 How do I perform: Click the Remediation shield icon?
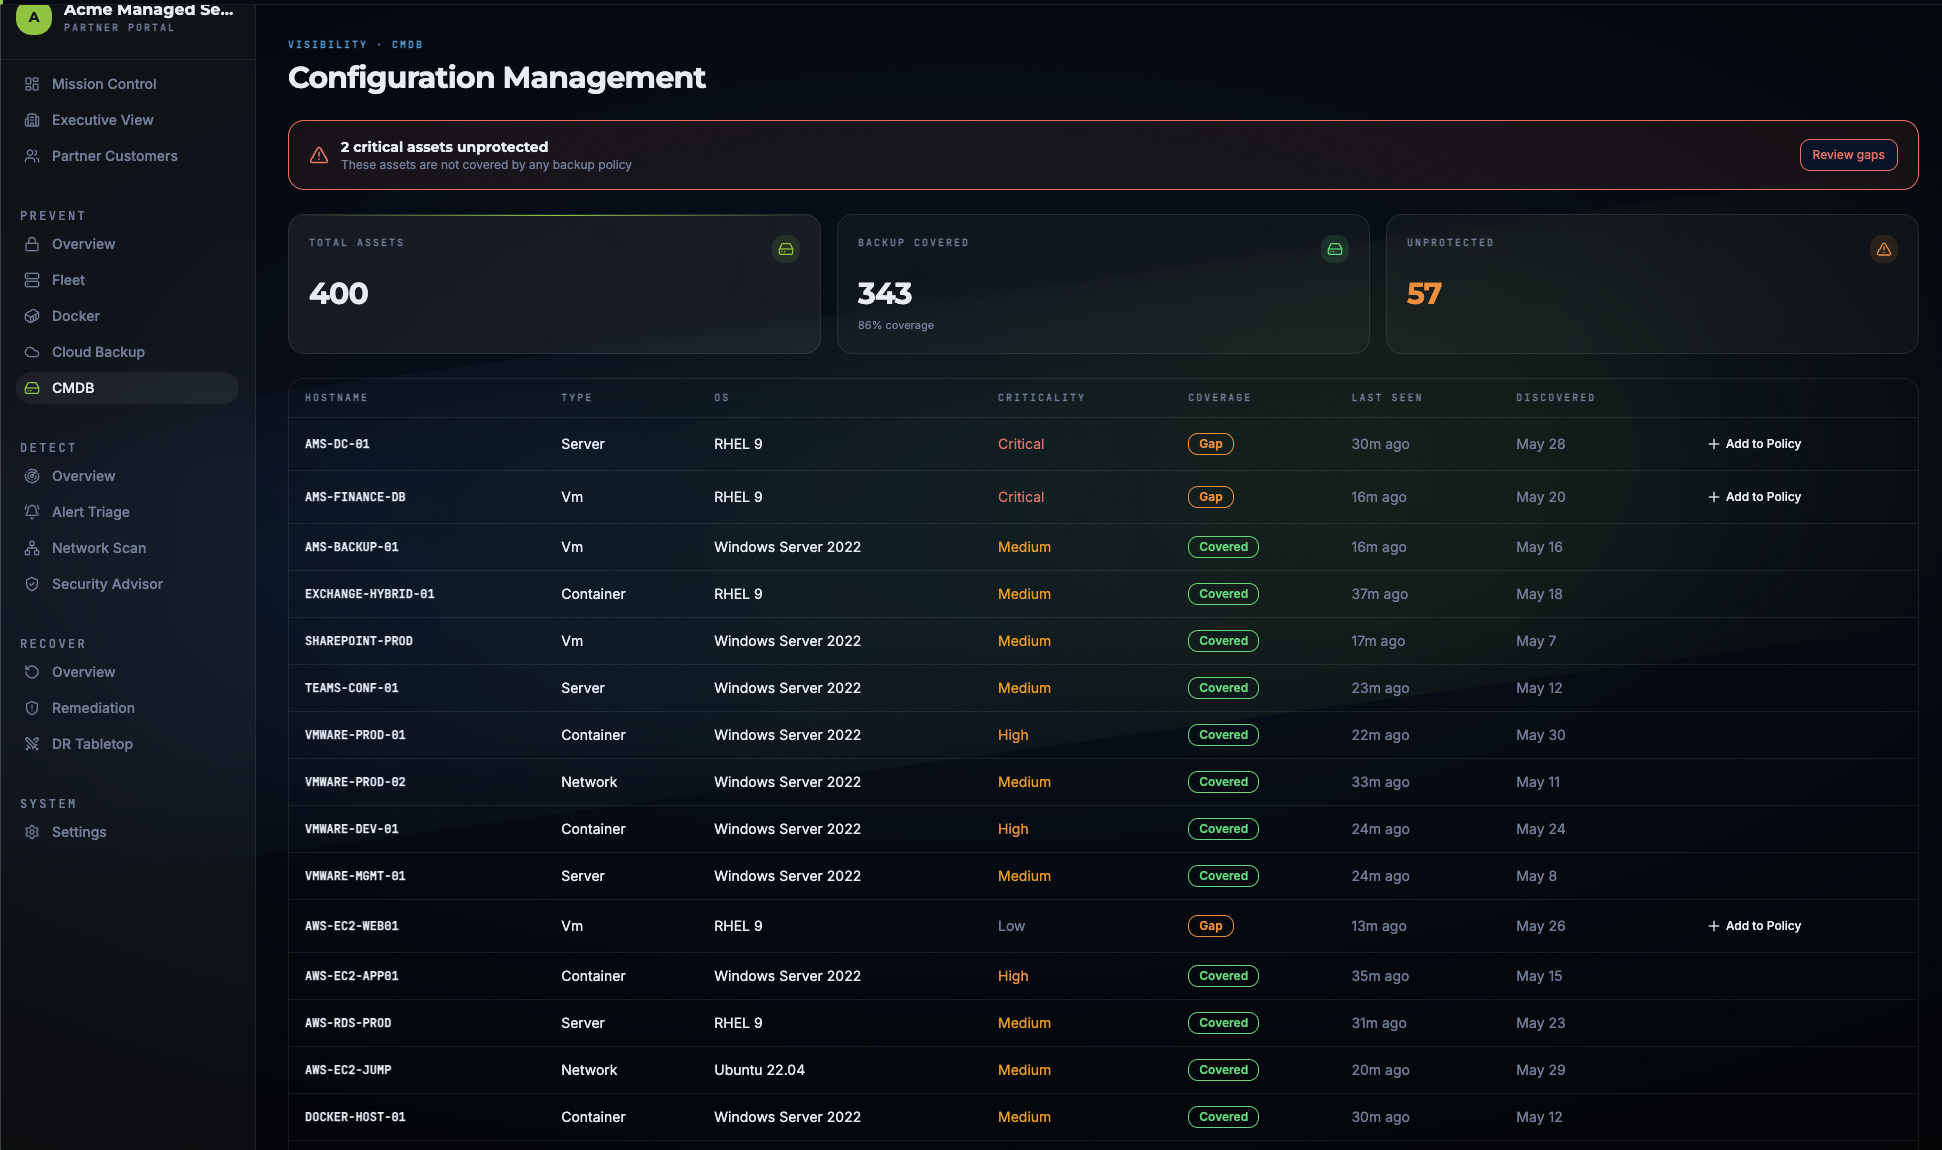pos(32,708)
